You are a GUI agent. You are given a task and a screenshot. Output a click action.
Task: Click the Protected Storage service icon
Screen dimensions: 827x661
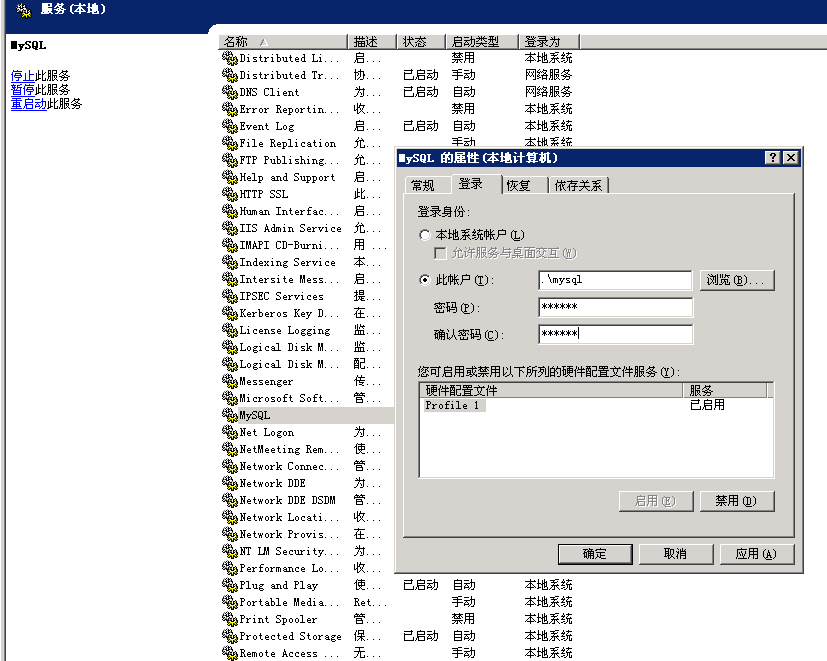(229, 636)
